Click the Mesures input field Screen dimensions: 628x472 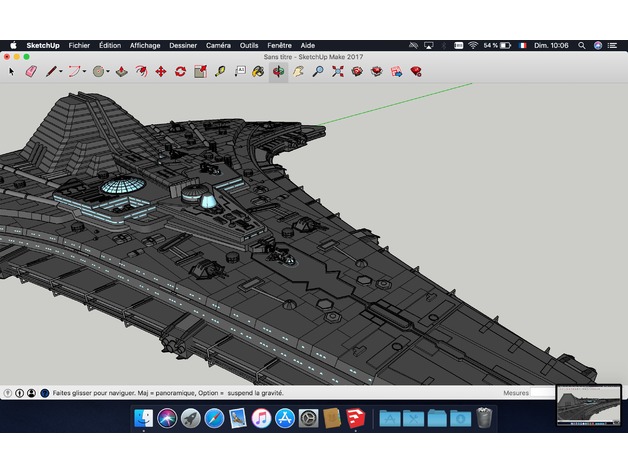click(x=543, y=393)
